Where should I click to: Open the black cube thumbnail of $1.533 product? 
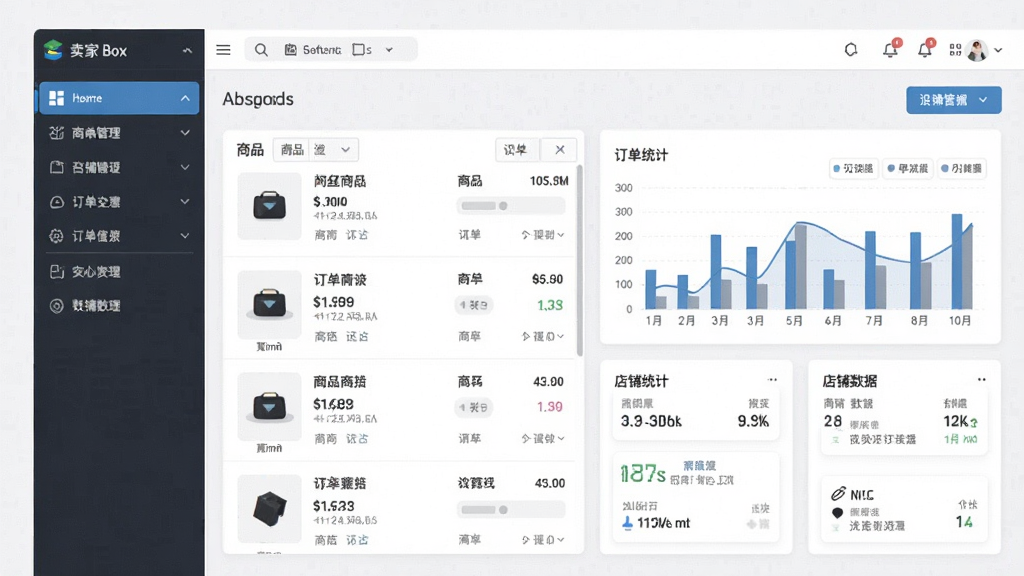[269, 509]
